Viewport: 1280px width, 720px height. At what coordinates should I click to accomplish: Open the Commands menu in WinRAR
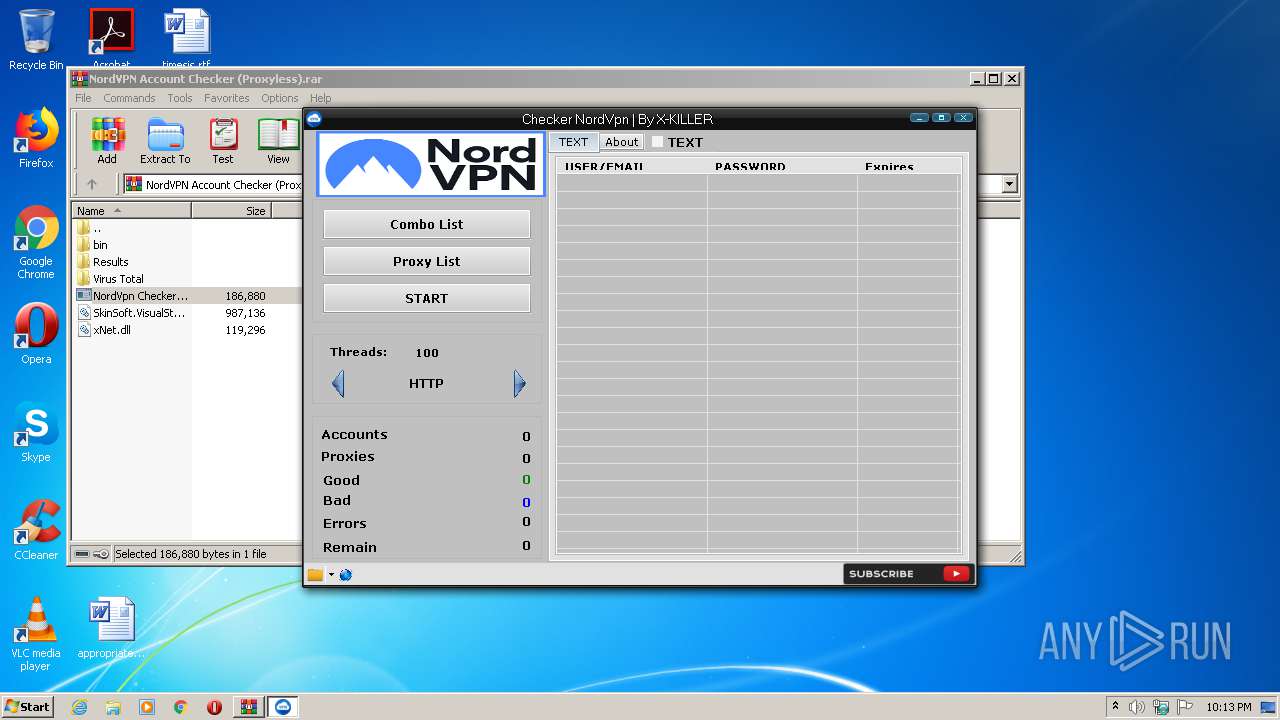click(129, 98)
